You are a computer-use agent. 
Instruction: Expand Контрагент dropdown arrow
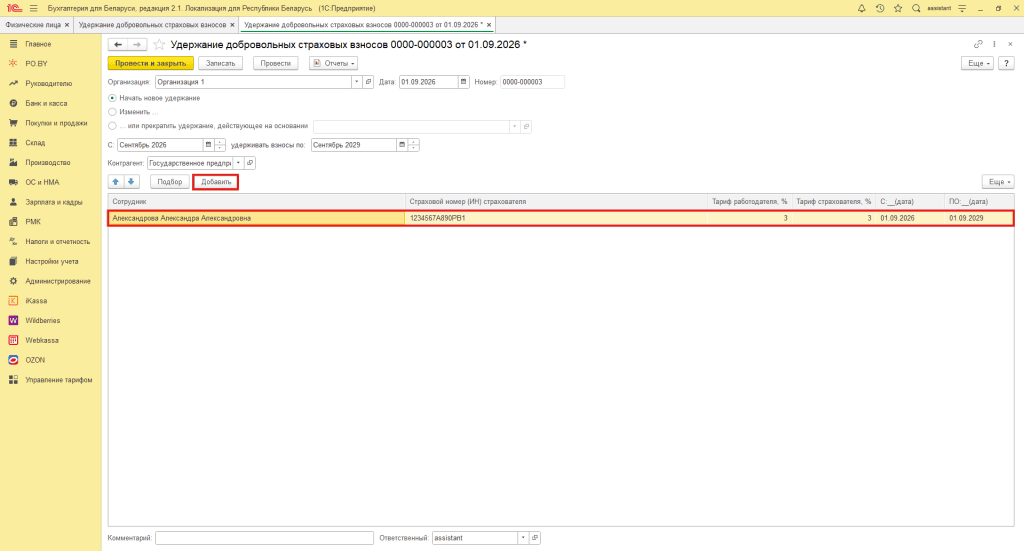pyautogui.click(x=238, y=163)
